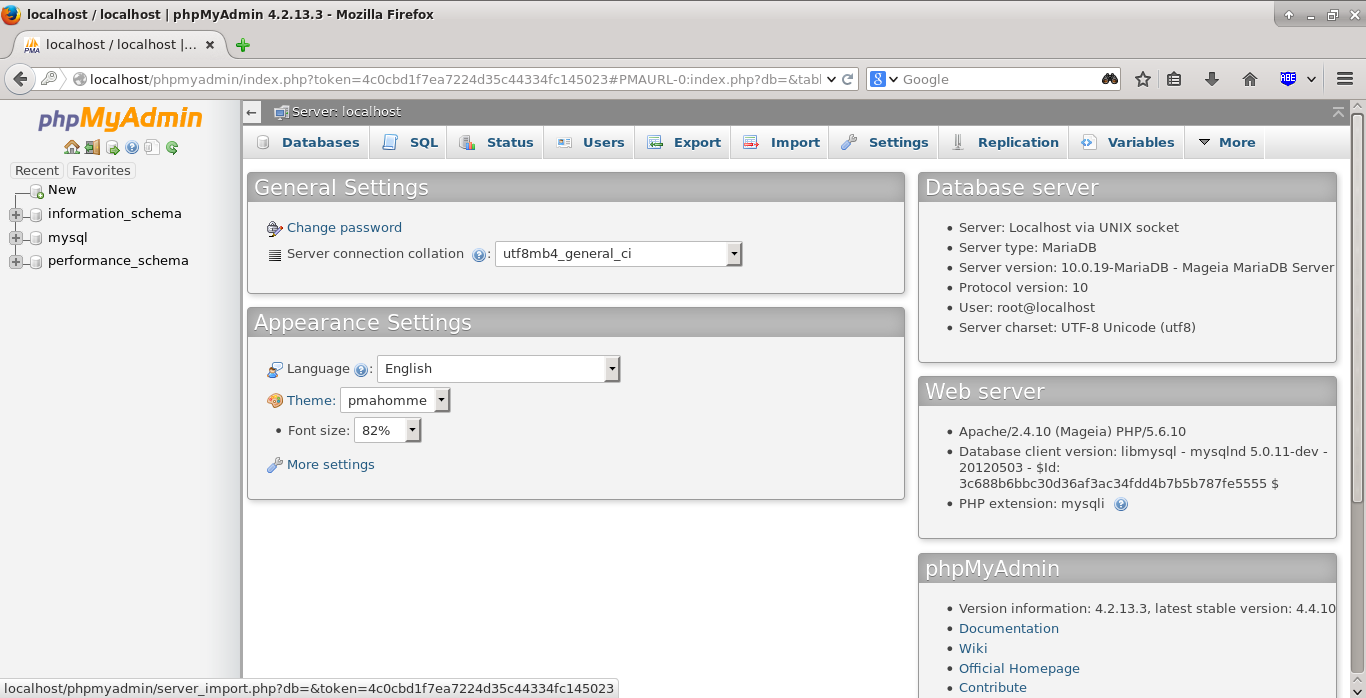The height and width of the screenshot is (698, 1366).
Task: Go to the Users tab
Action: [x=590, y=143]
